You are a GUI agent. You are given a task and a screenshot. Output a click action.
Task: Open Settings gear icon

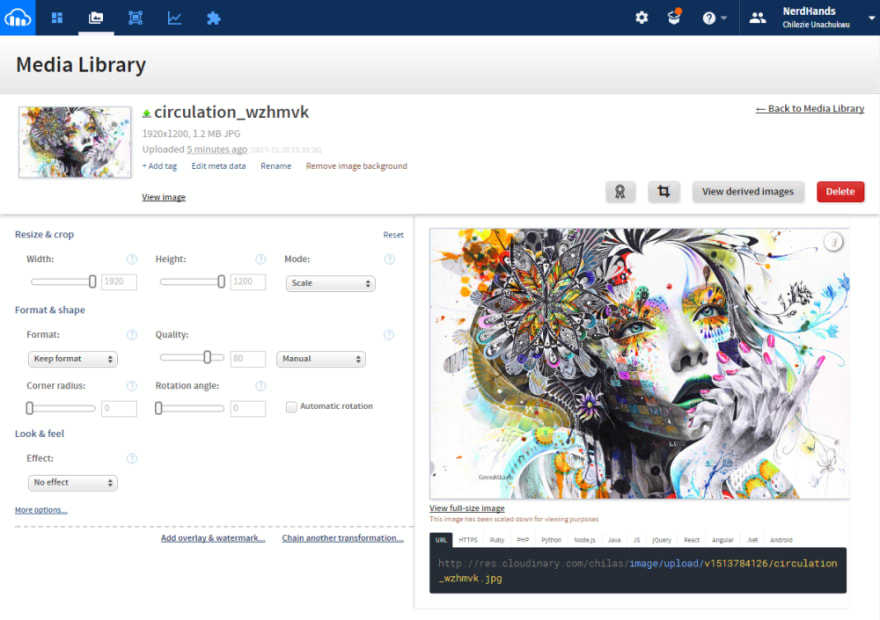click(641, 18)
